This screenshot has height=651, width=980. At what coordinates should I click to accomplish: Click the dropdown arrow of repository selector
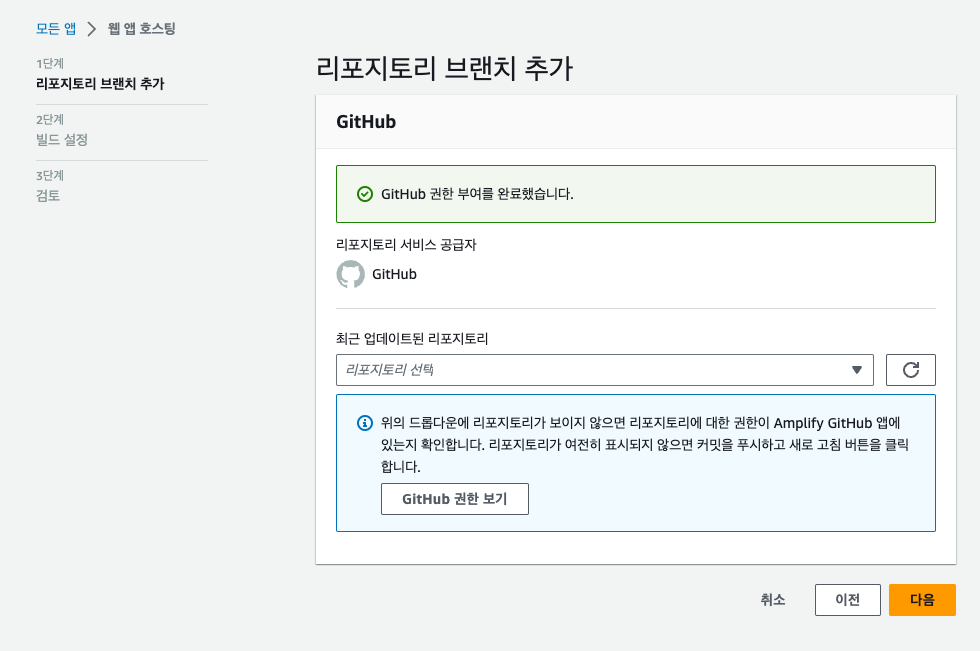coord(857,370)
